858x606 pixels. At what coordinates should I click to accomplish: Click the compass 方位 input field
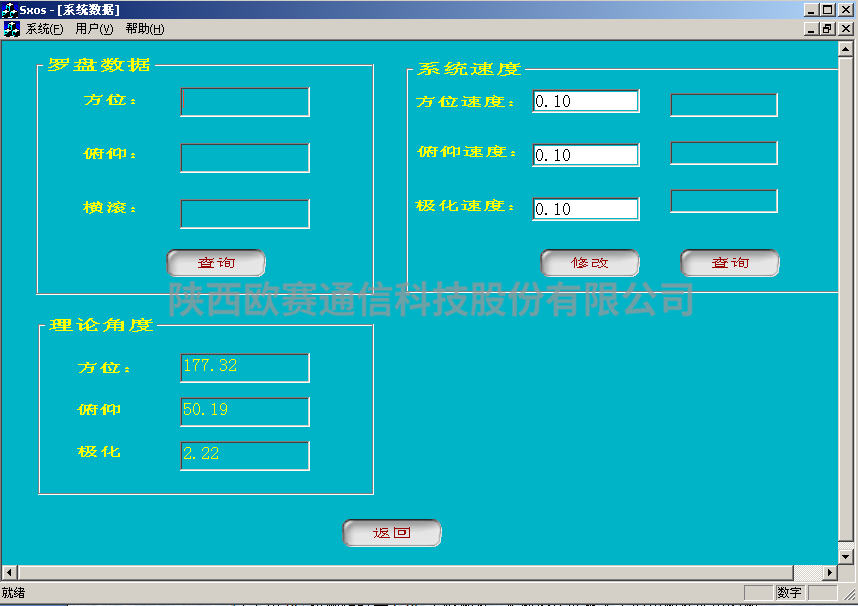[245, 102]
